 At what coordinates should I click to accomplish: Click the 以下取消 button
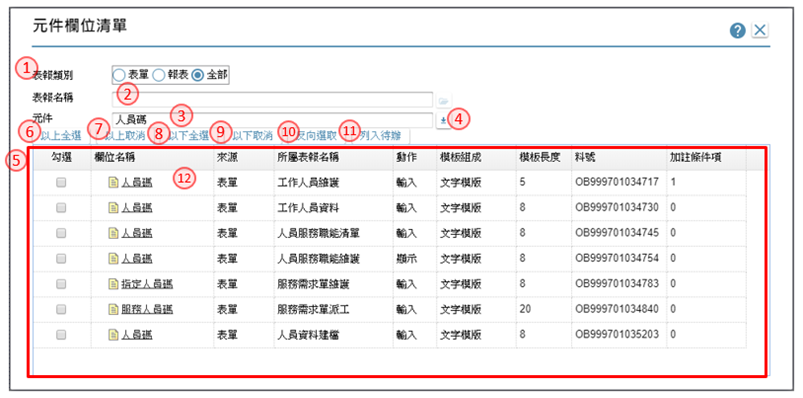[x=252, y=136]
